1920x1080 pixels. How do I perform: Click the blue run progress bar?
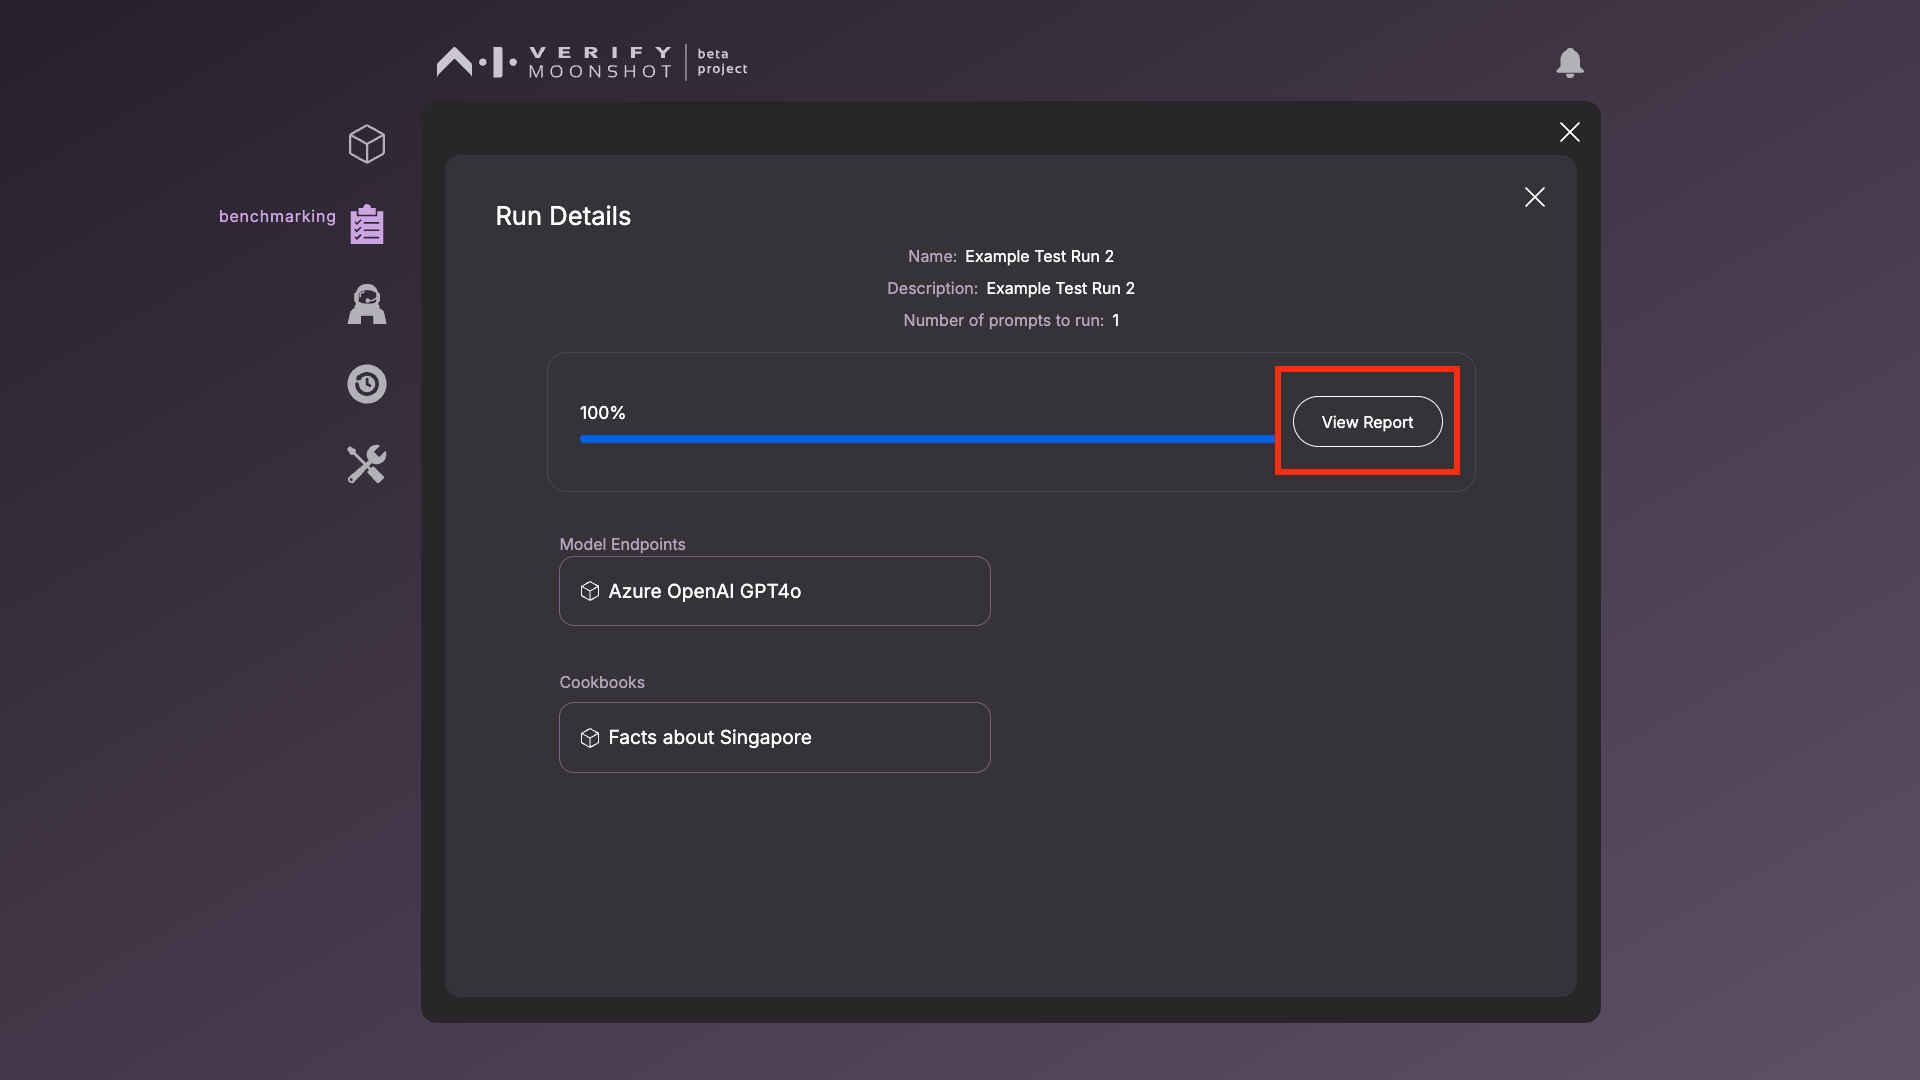(927, 439)
